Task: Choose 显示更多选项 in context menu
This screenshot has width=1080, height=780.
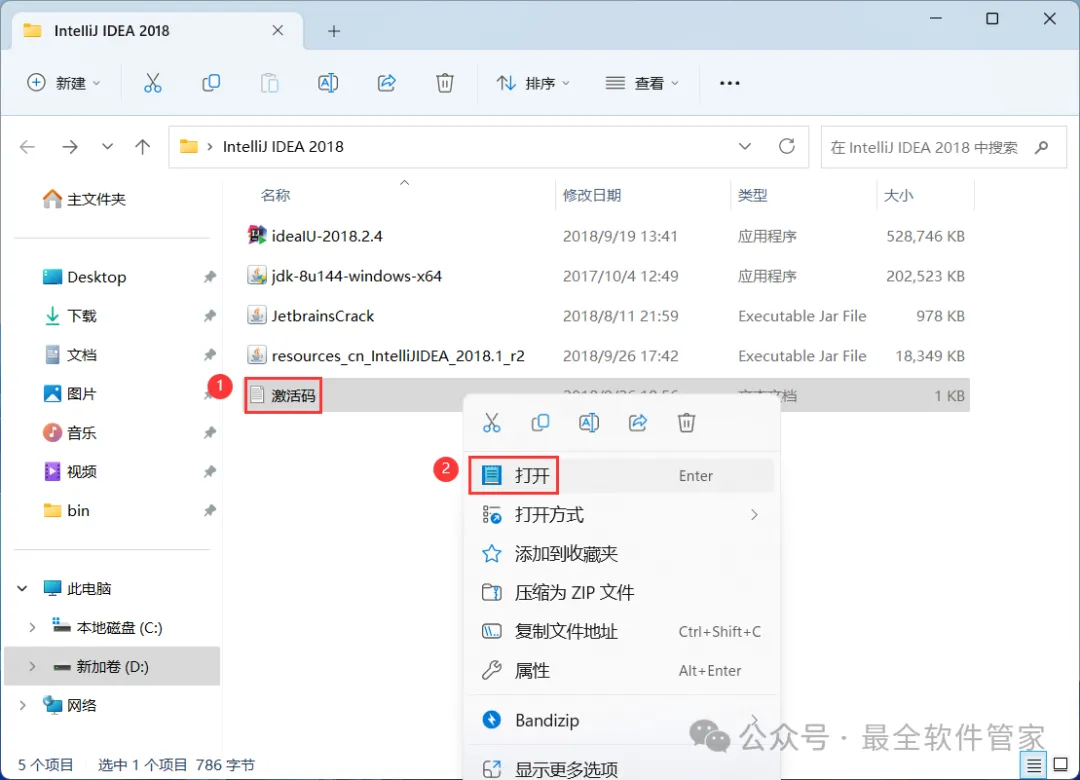Action: pyautogui.click(x=621, y=768)
